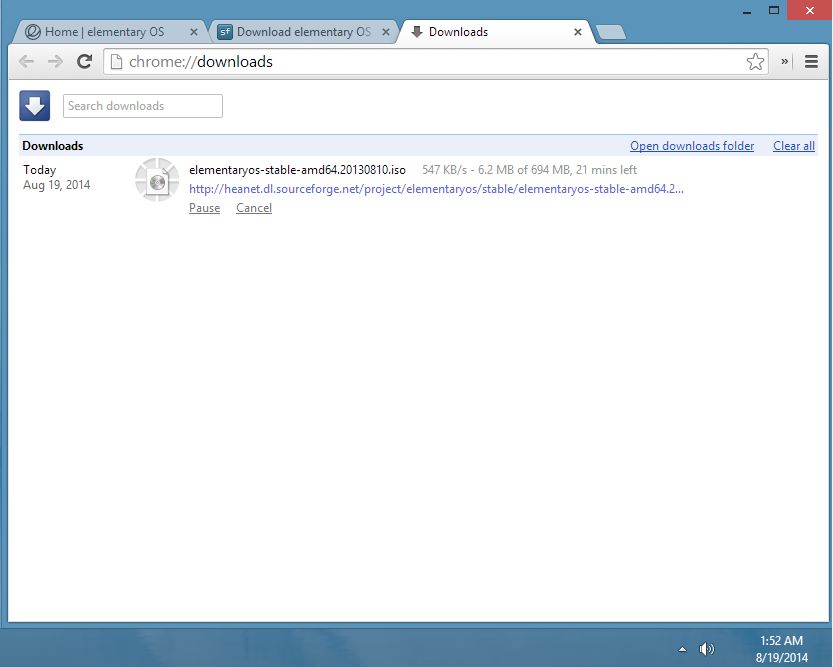This screenshot has height=667, width=833.
Task: Go back using the browser back arrow
Action: pyautogui.click(x=26, y=62)
